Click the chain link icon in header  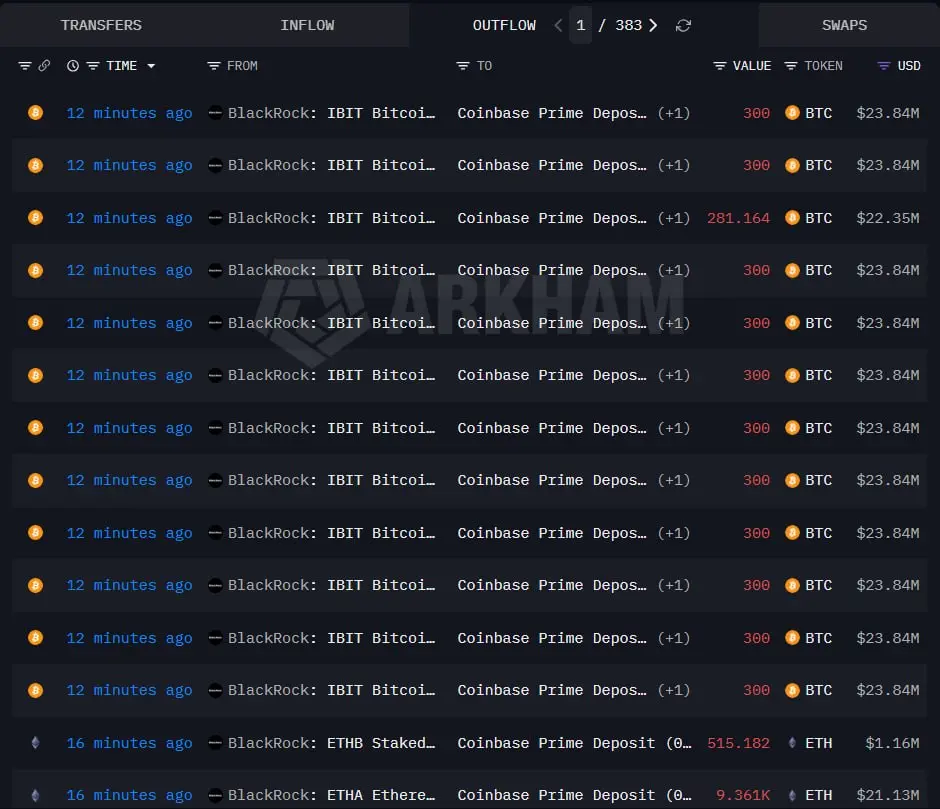point(44,65)
